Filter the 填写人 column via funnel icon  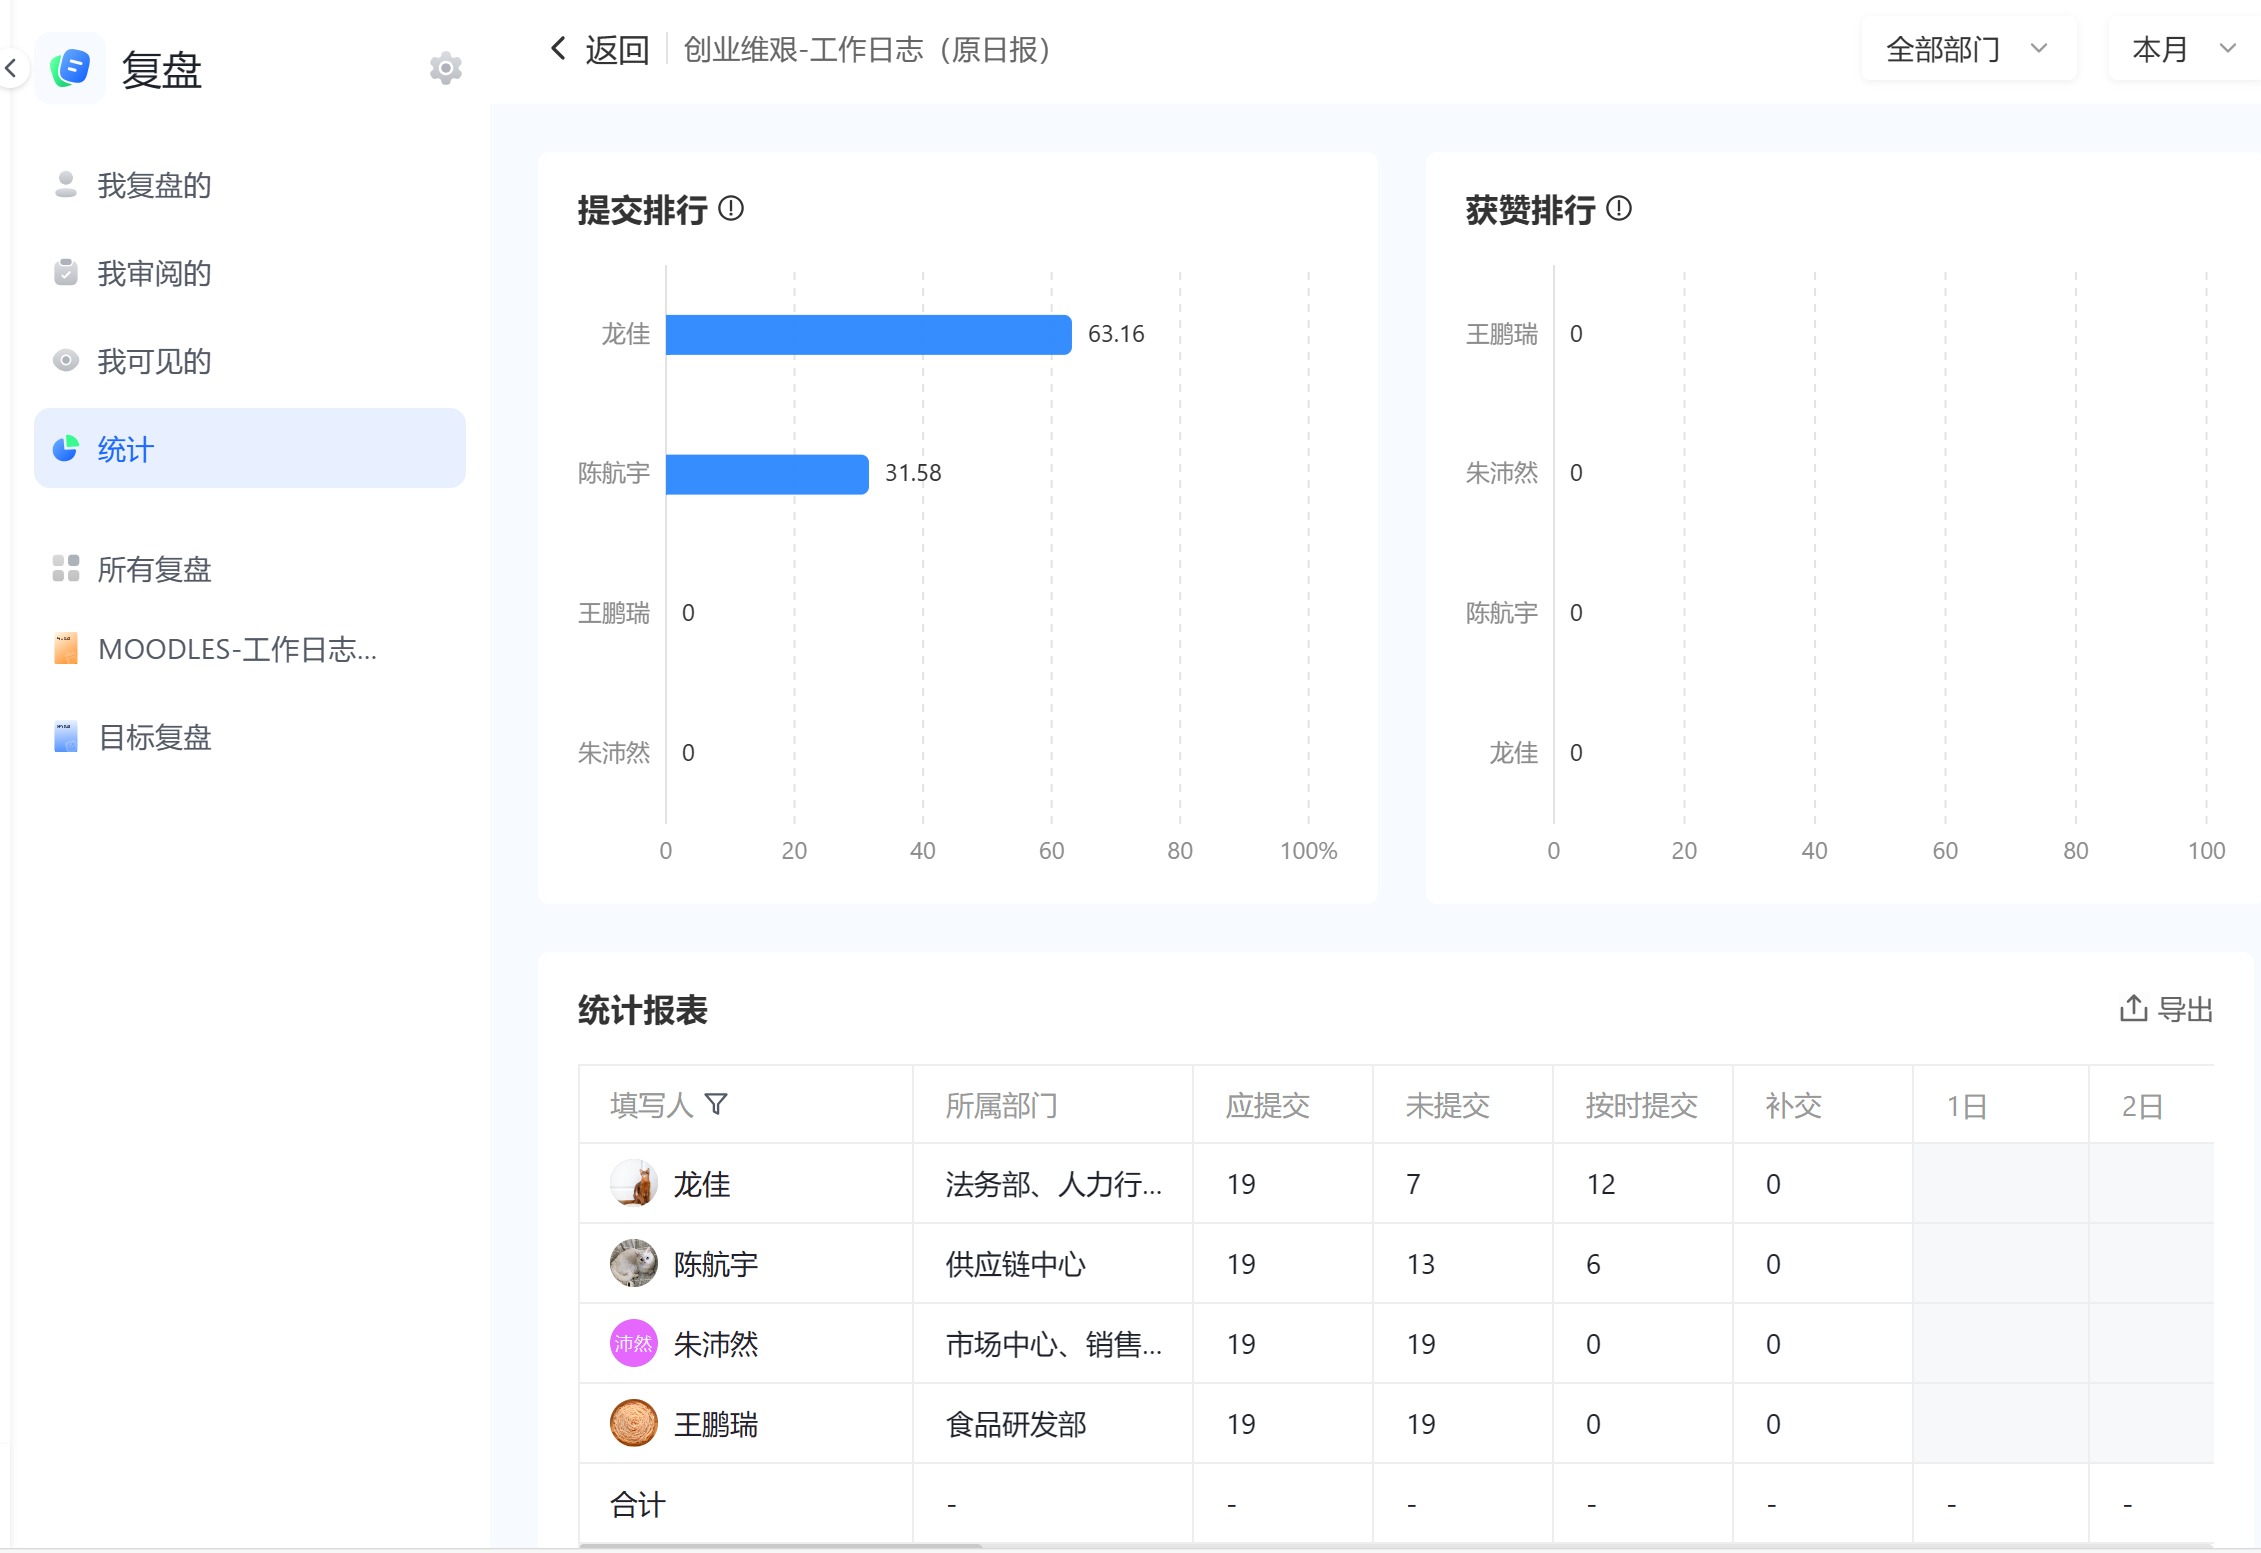716,1104
